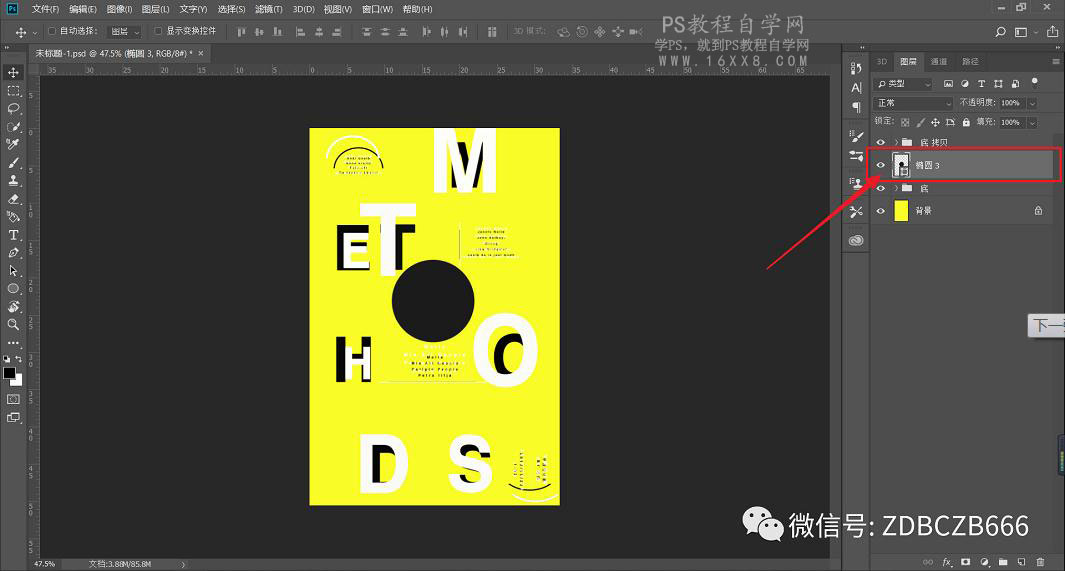Open the 不透明度 opacity dropdown arrow
The image size is (1065, 571).
pyautogui.click(x=1032, y=103)
